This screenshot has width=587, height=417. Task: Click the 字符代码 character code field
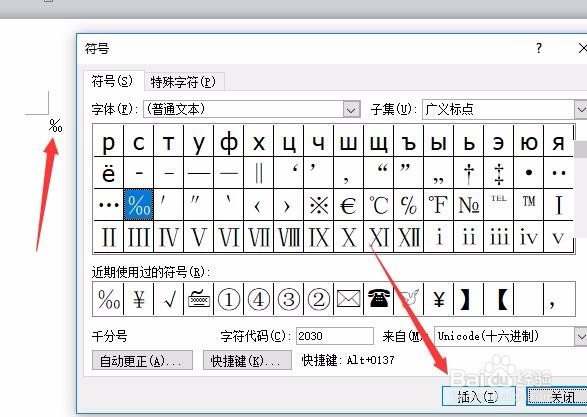pyautogui.click(x=335, y=336)
